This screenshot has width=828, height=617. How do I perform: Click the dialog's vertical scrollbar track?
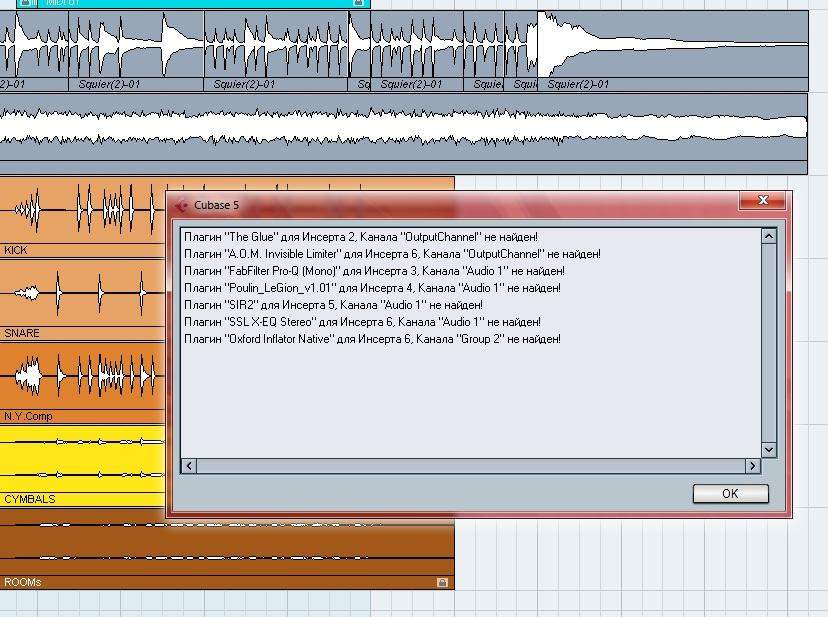click(x=769, y=343)
